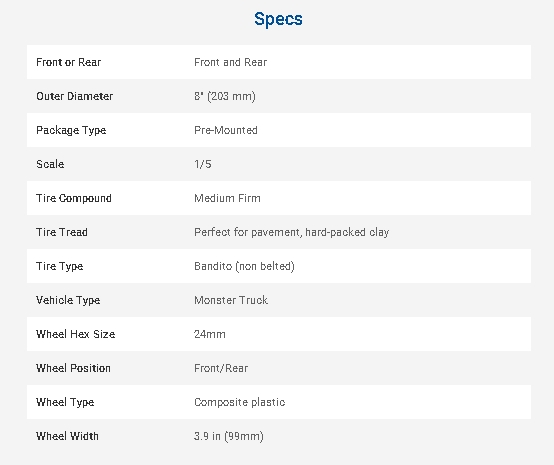Click the Tire Tread label
Screen dimensions: 554x465
(x=62, y=232)
